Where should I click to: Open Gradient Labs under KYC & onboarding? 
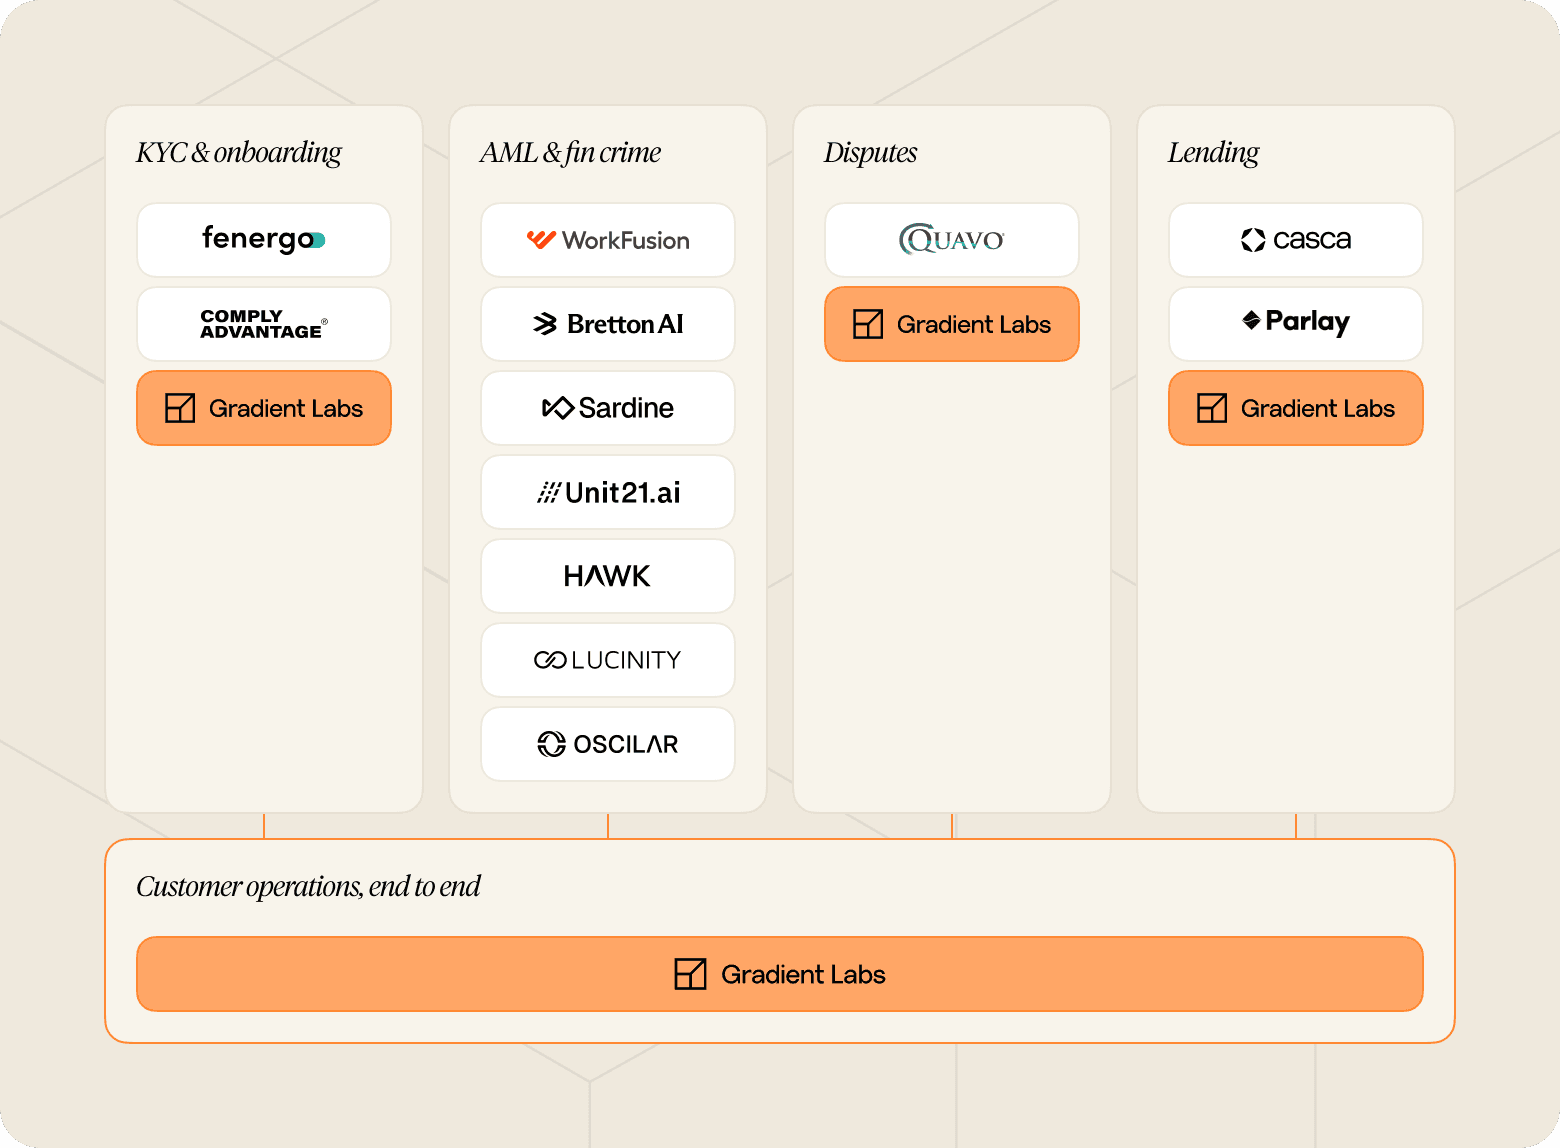[264, 408]
